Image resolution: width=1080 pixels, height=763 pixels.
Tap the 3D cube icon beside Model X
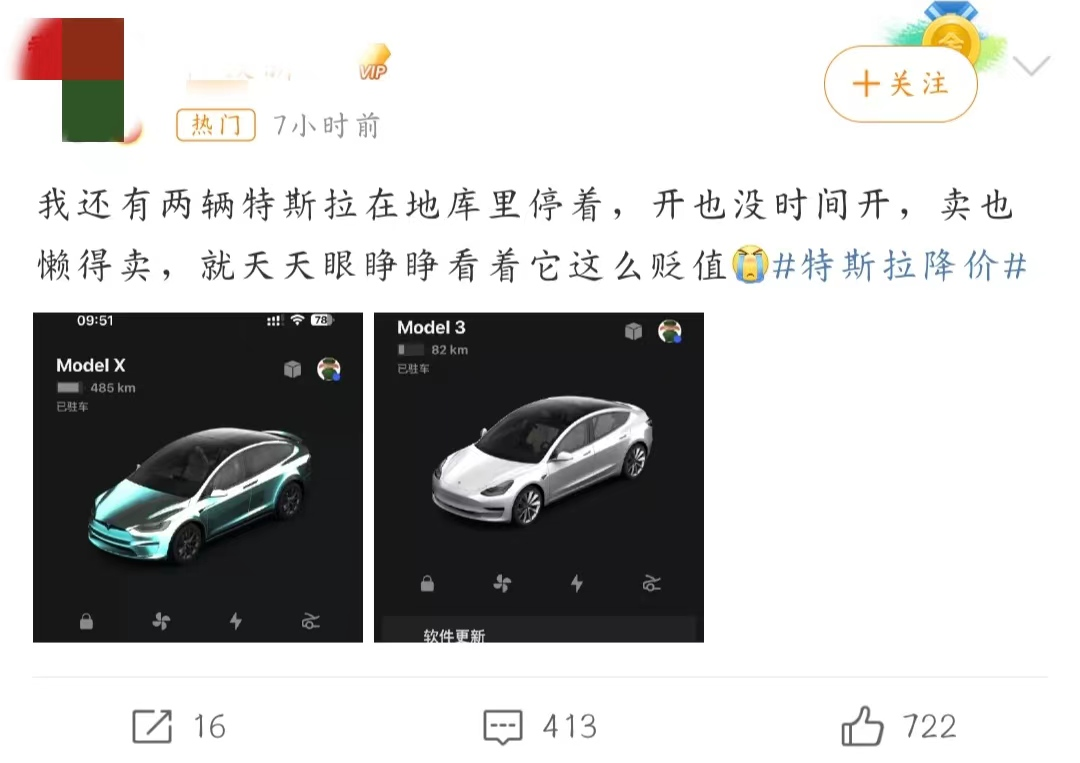coord(293,369)
